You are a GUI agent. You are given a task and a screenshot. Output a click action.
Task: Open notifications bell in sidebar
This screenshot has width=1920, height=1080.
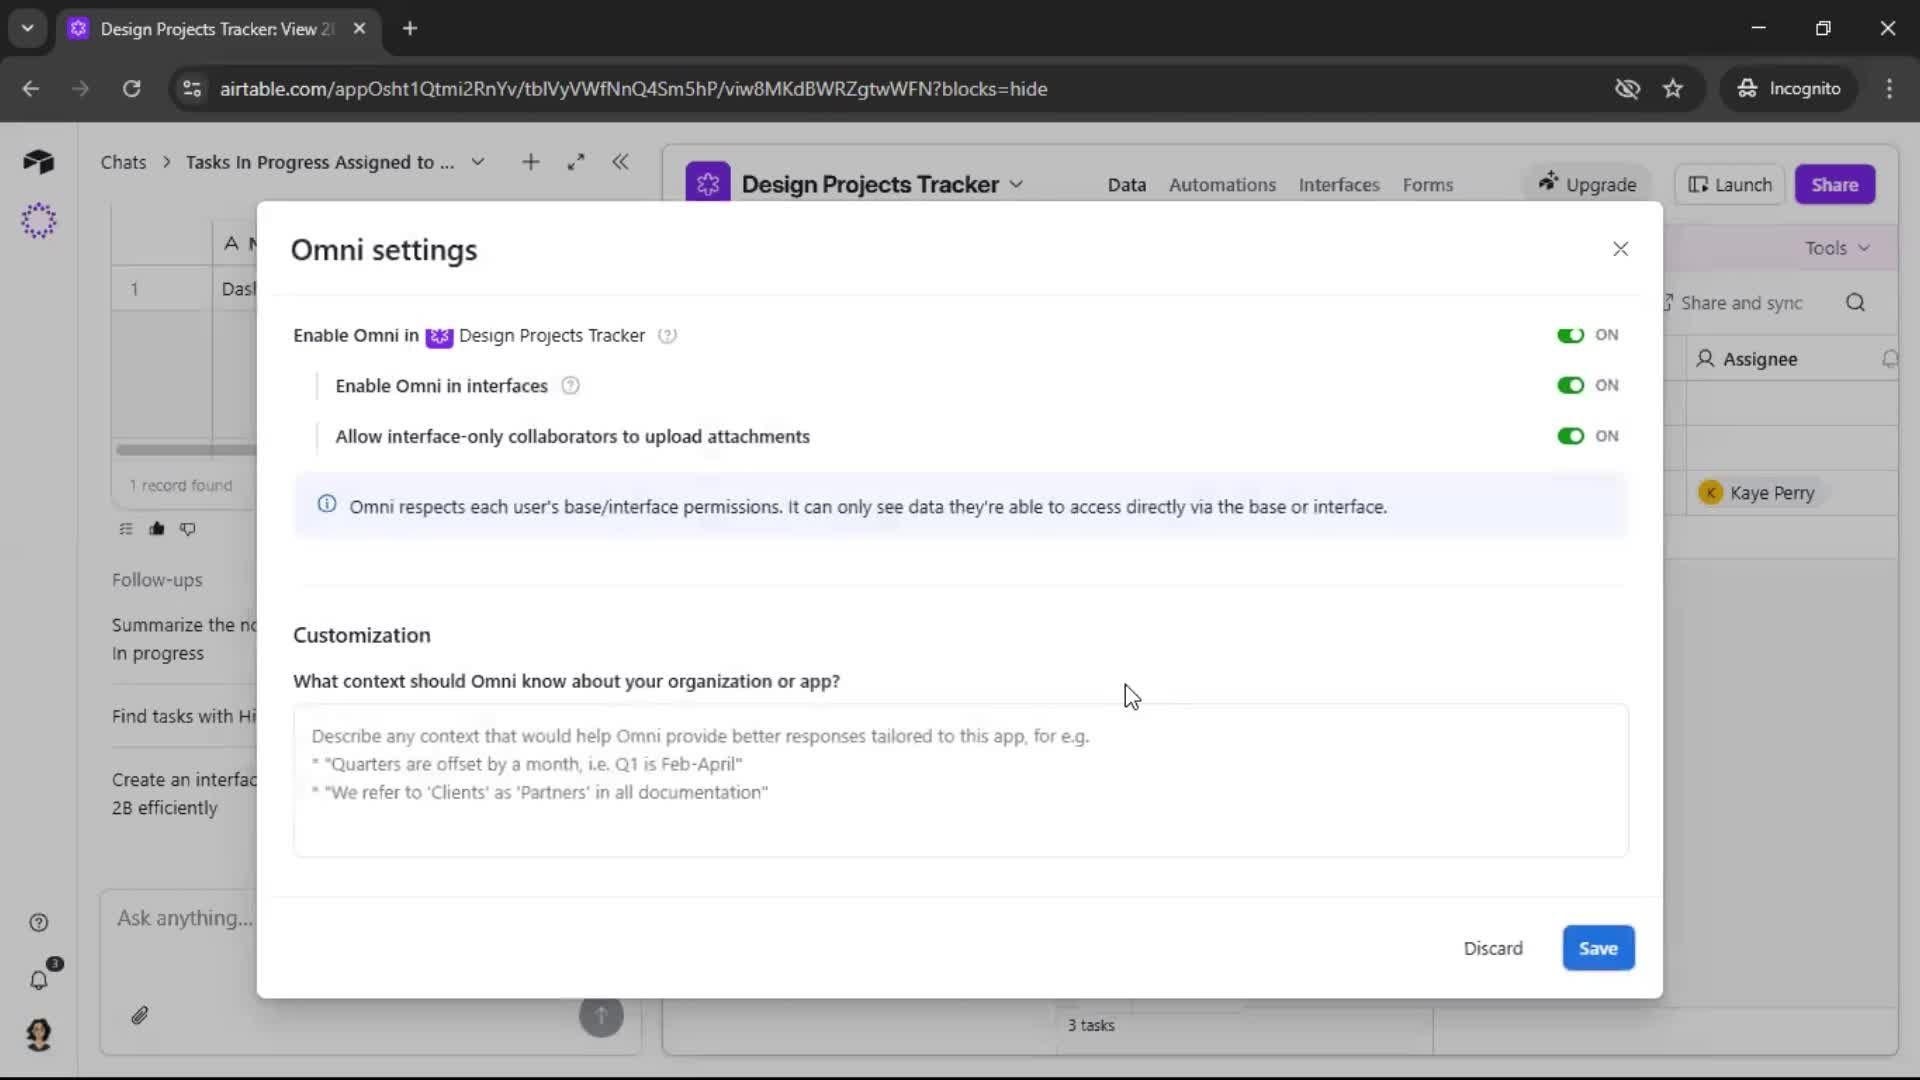point(39,980)
